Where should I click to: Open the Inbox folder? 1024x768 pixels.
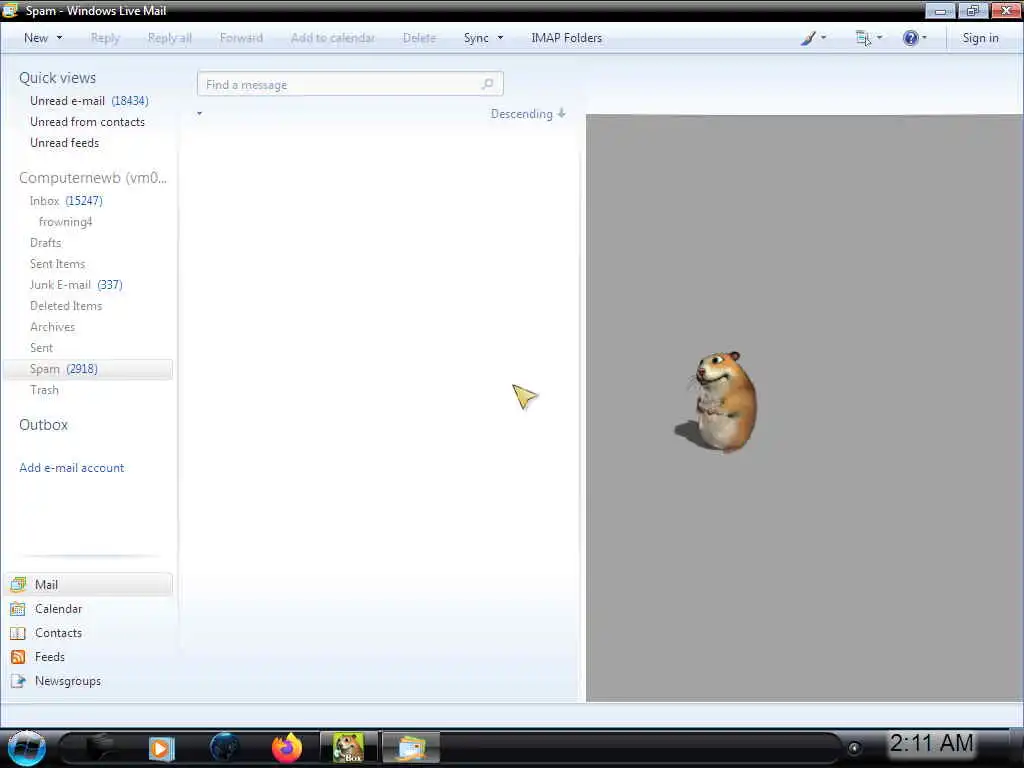66,200
